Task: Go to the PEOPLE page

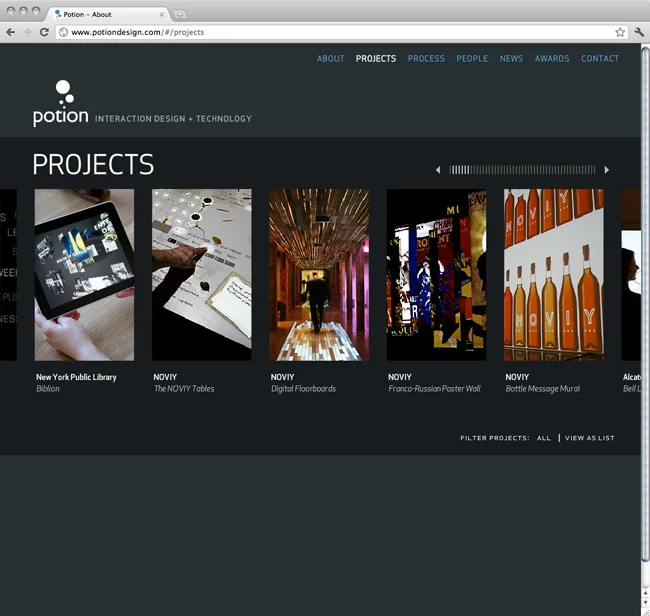Action: [472, 58]
